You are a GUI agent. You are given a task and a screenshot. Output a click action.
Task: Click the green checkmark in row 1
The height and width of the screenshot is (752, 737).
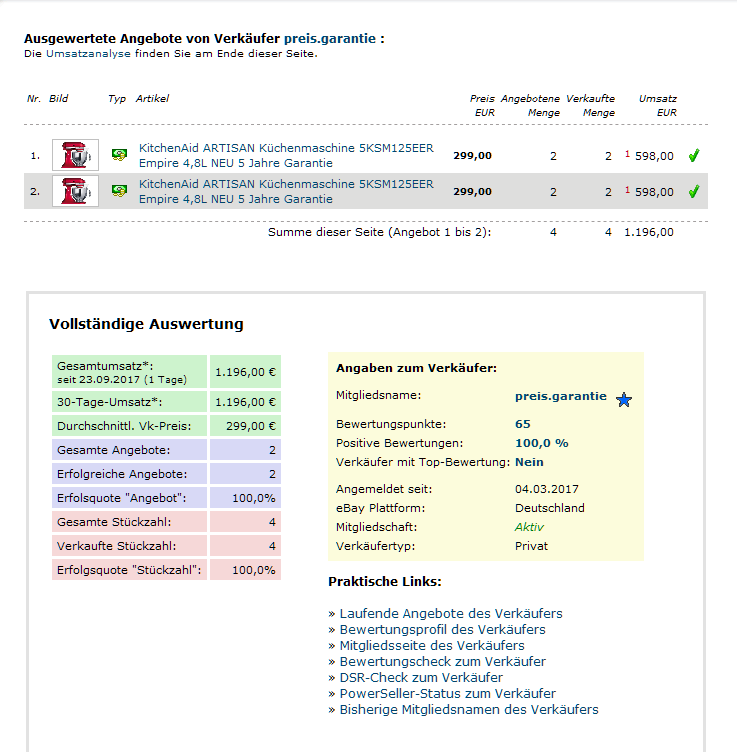click(x=694, y=156)
